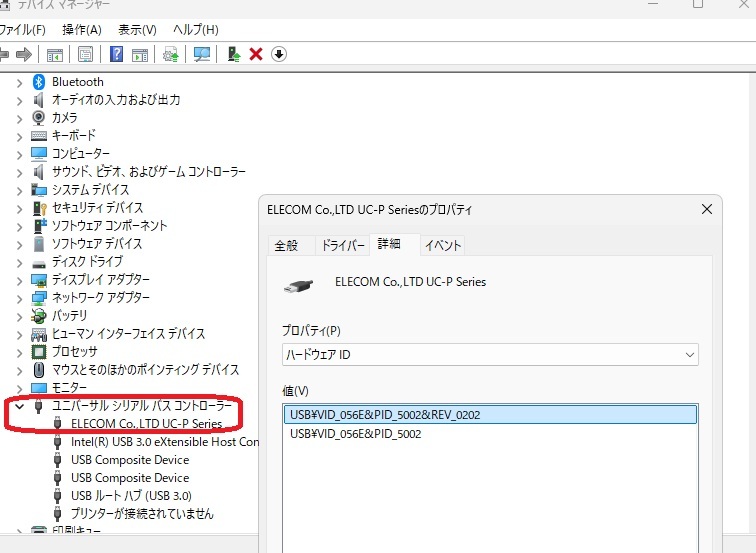This screenshot has height=553, width=756.
Task: Select キーボード category label
Action: click(x=74, y=135)
